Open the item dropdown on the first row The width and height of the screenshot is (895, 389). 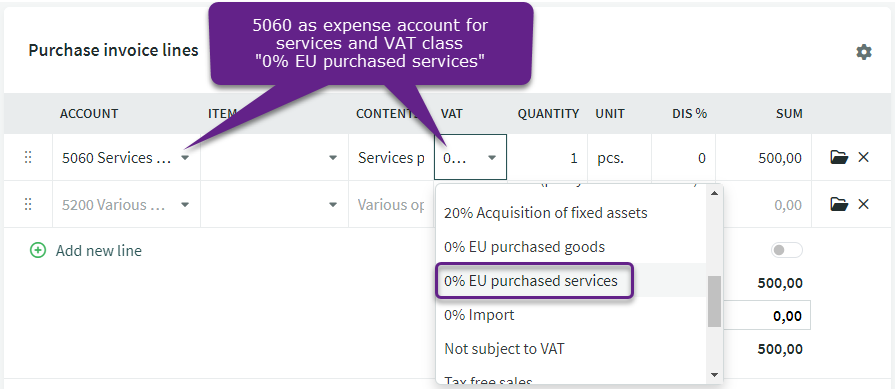[x=333, y=158]
